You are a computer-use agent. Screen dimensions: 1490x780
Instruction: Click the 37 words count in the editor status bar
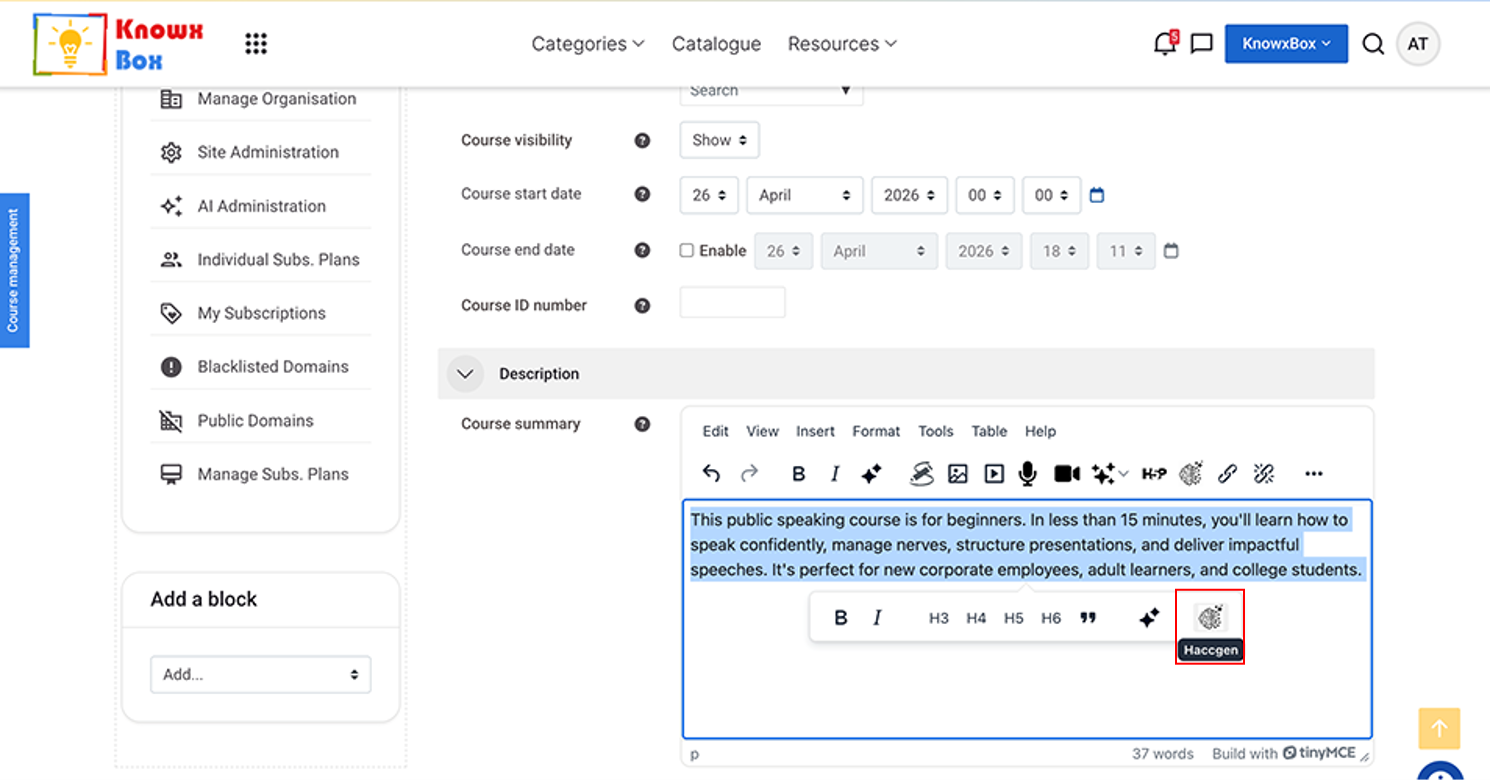(1163, 754)
